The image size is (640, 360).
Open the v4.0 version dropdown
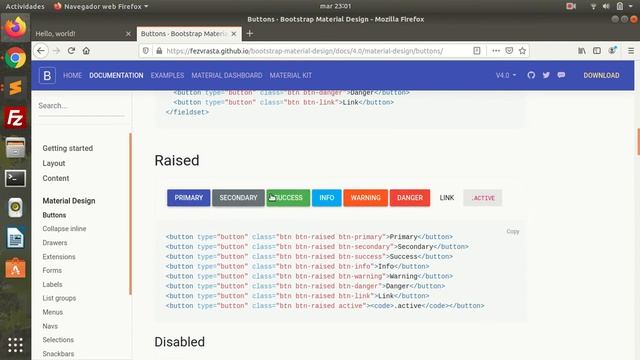[506, 75]
